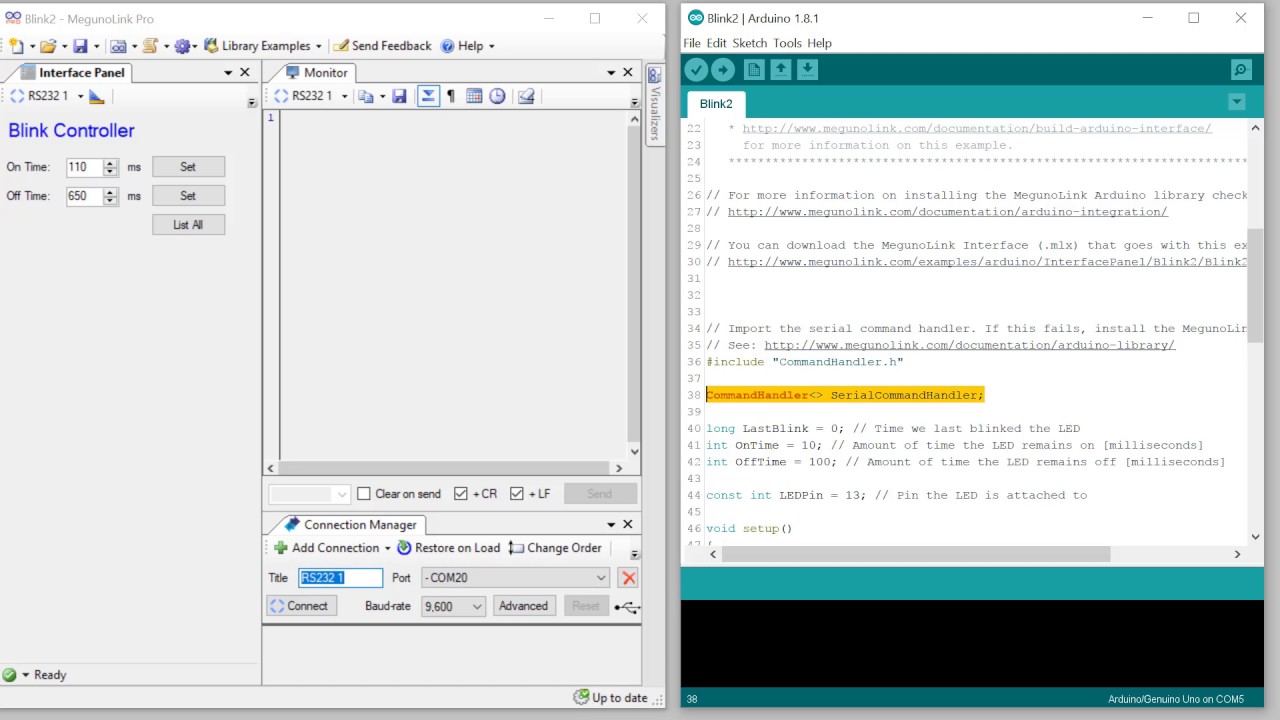The height and width of the screenshot is (720, 1280).
Task: Click the Save disk icon in MegunoLink main toolbar
Action: point(80,46)
